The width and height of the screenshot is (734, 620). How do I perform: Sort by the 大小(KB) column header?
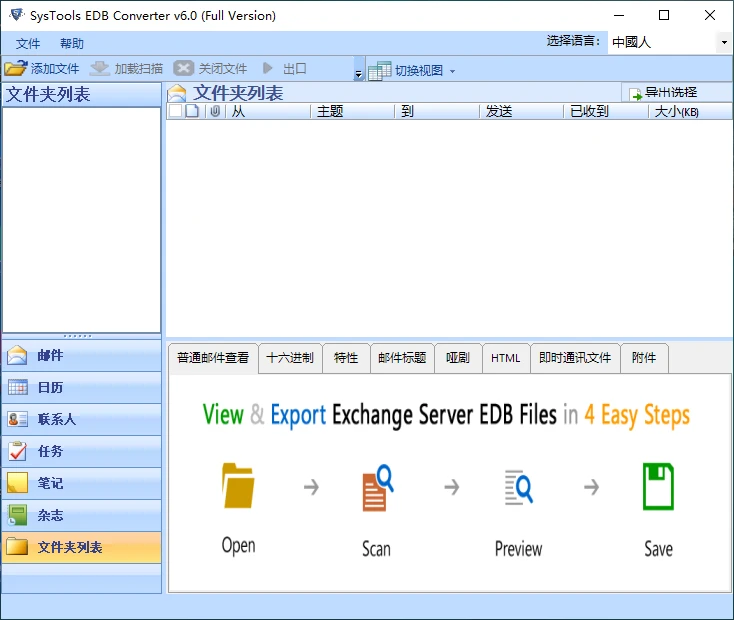tap(690, 111)
